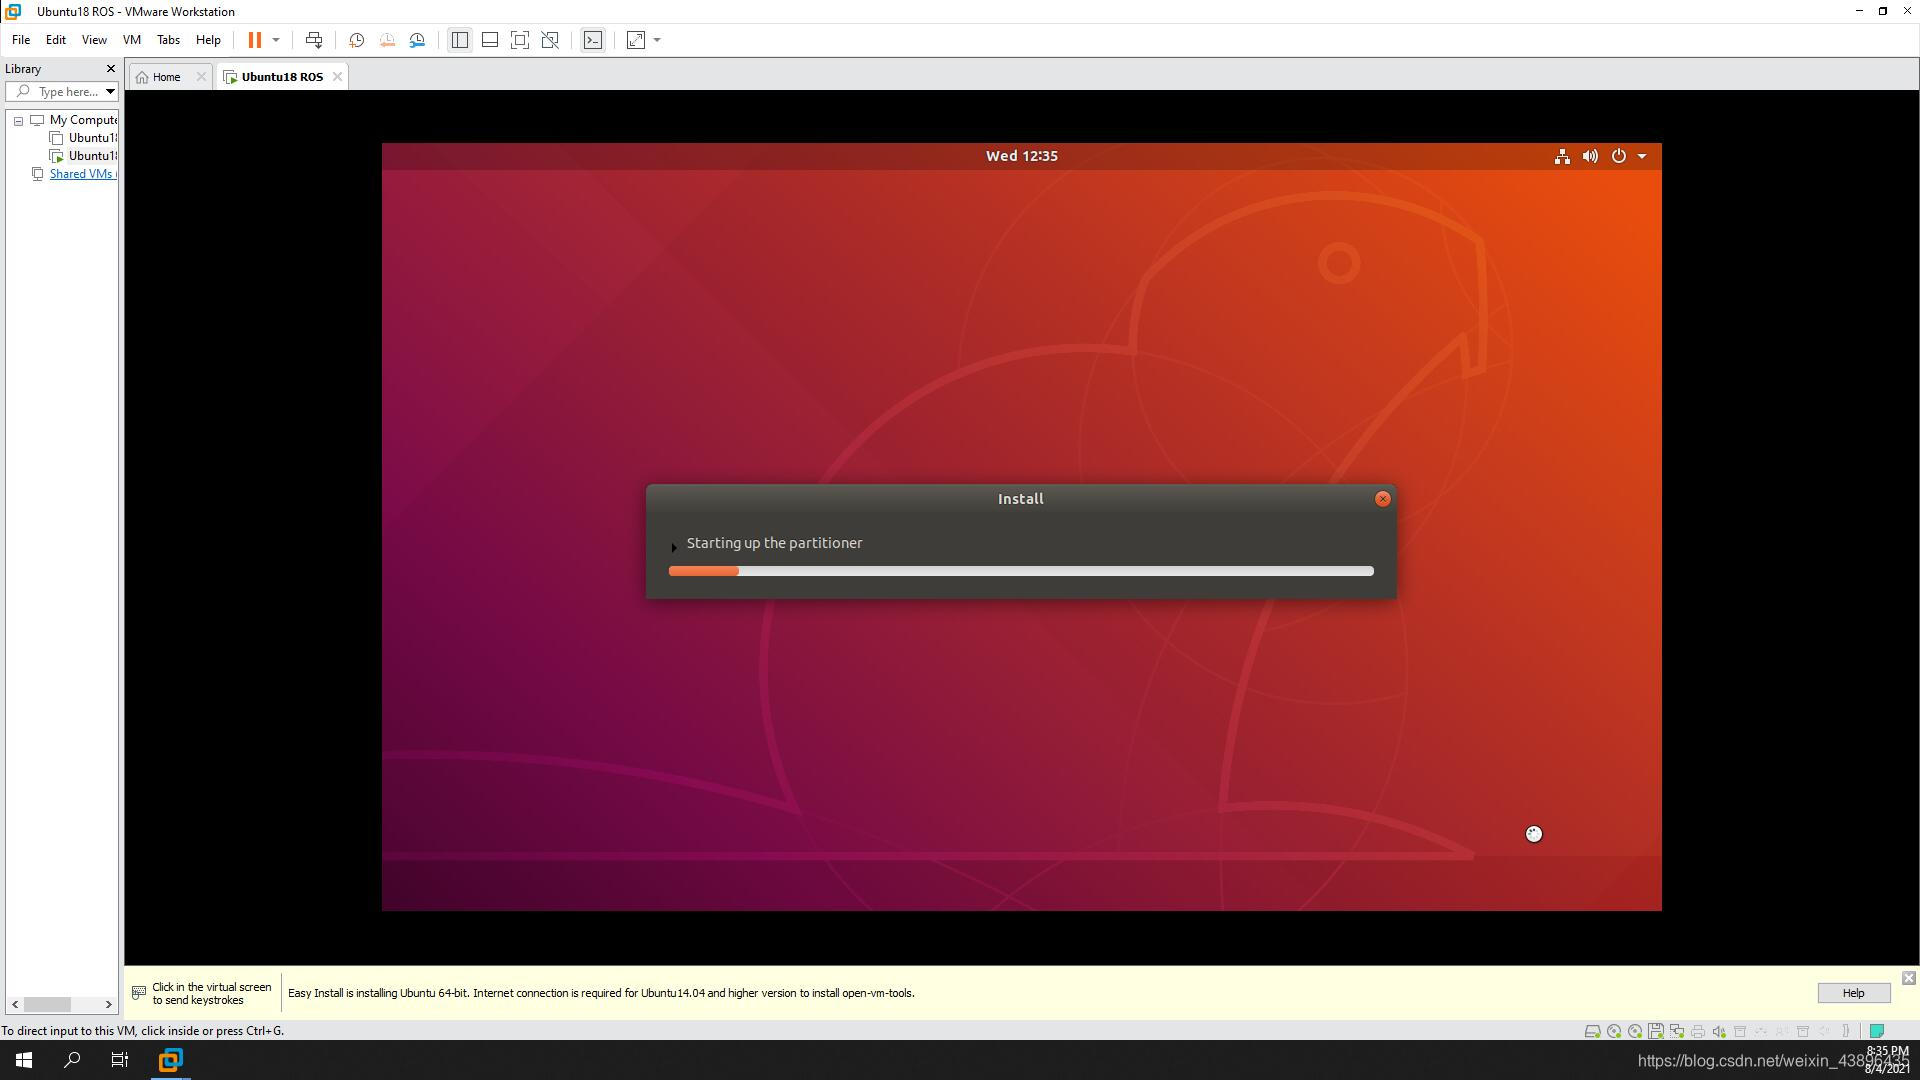Click the Pause VM button in the toolbar
The image size is (1920, 1080).
point(255,40)
